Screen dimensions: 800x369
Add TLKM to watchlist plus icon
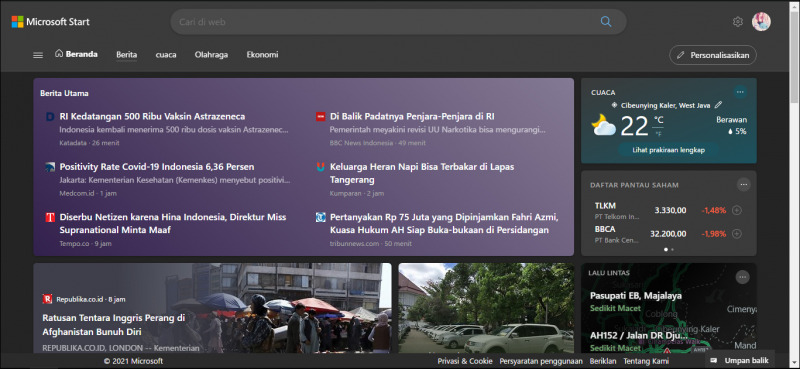(x=736, y=210)
